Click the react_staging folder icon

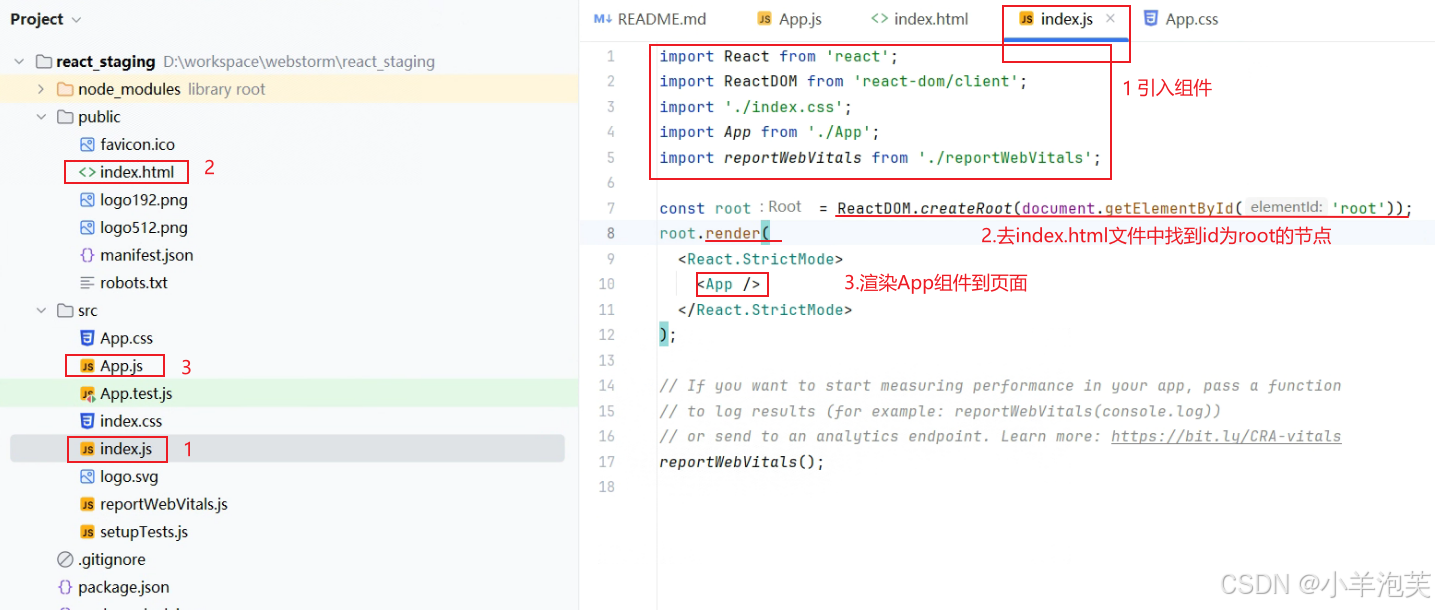click(43, 61)
